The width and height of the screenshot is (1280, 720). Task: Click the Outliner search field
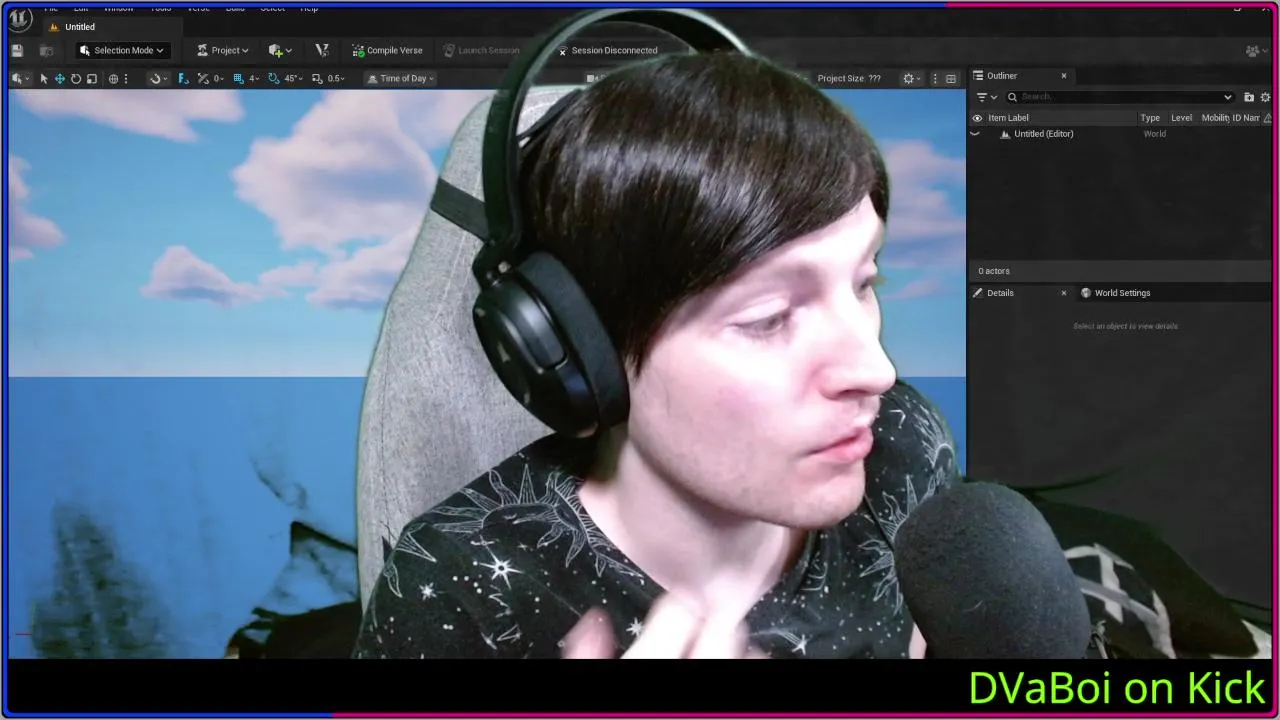1119,97
